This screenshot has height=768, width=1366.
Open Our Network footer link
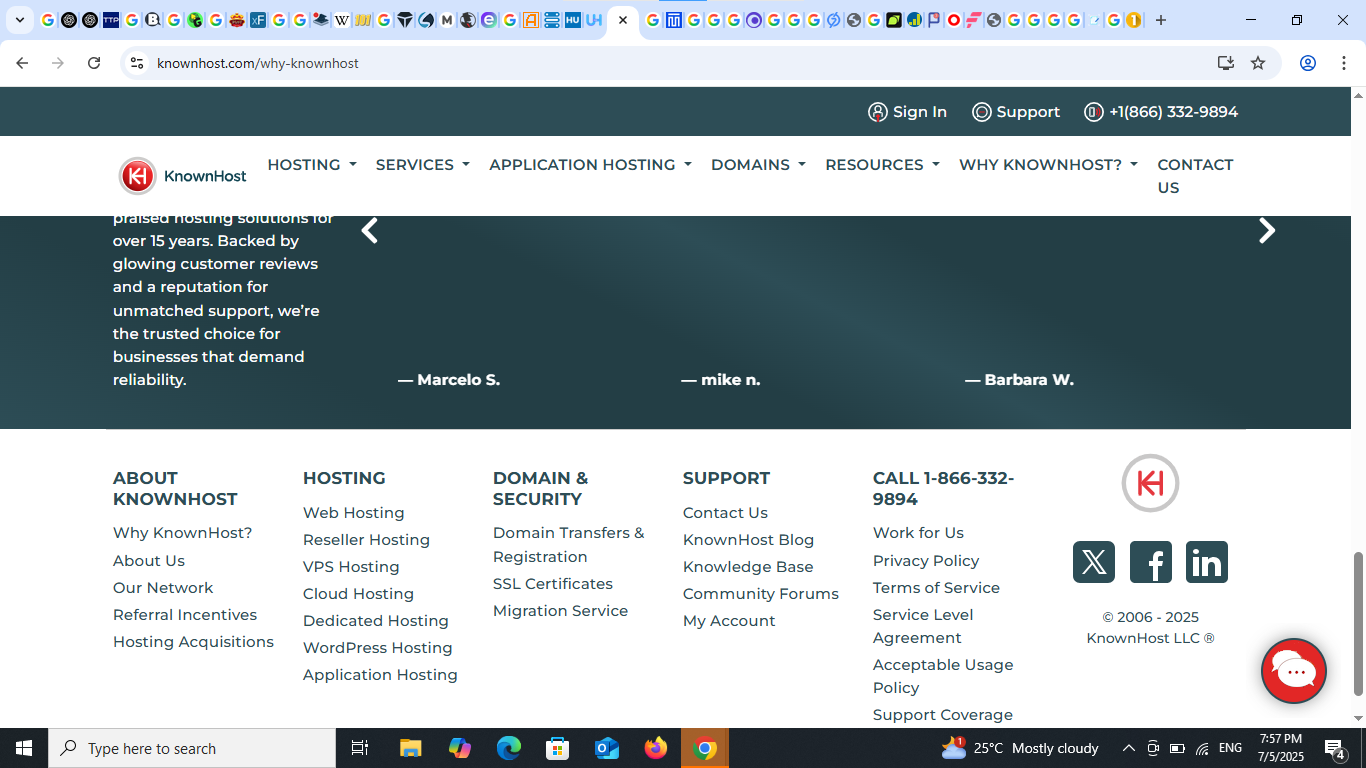click(x=163, y=588)
